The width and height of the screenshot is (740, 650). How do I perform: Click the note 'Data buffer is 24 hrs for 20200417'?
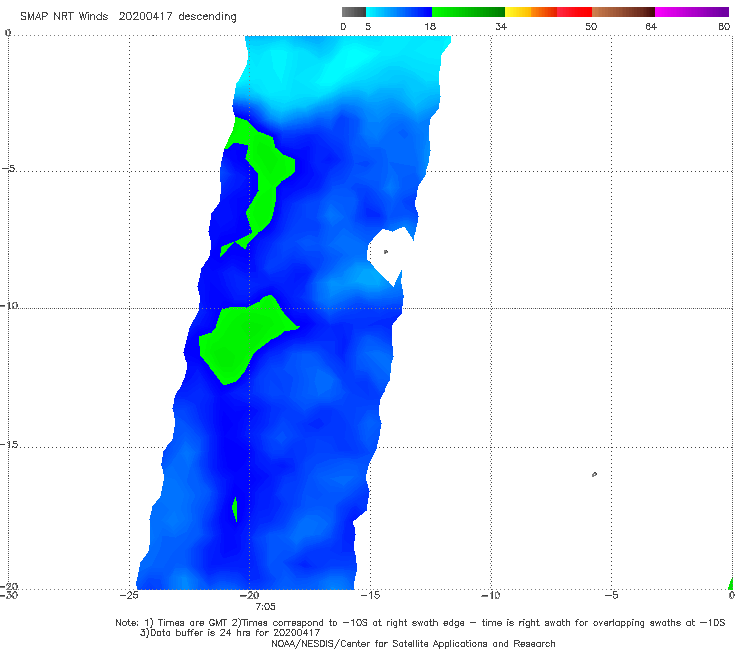[x=230, y=633]
